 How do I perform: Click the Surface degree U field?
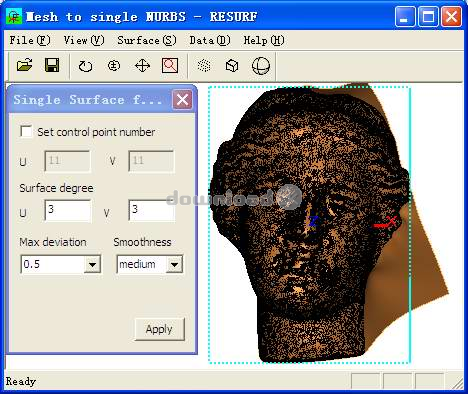pos(68,210)
